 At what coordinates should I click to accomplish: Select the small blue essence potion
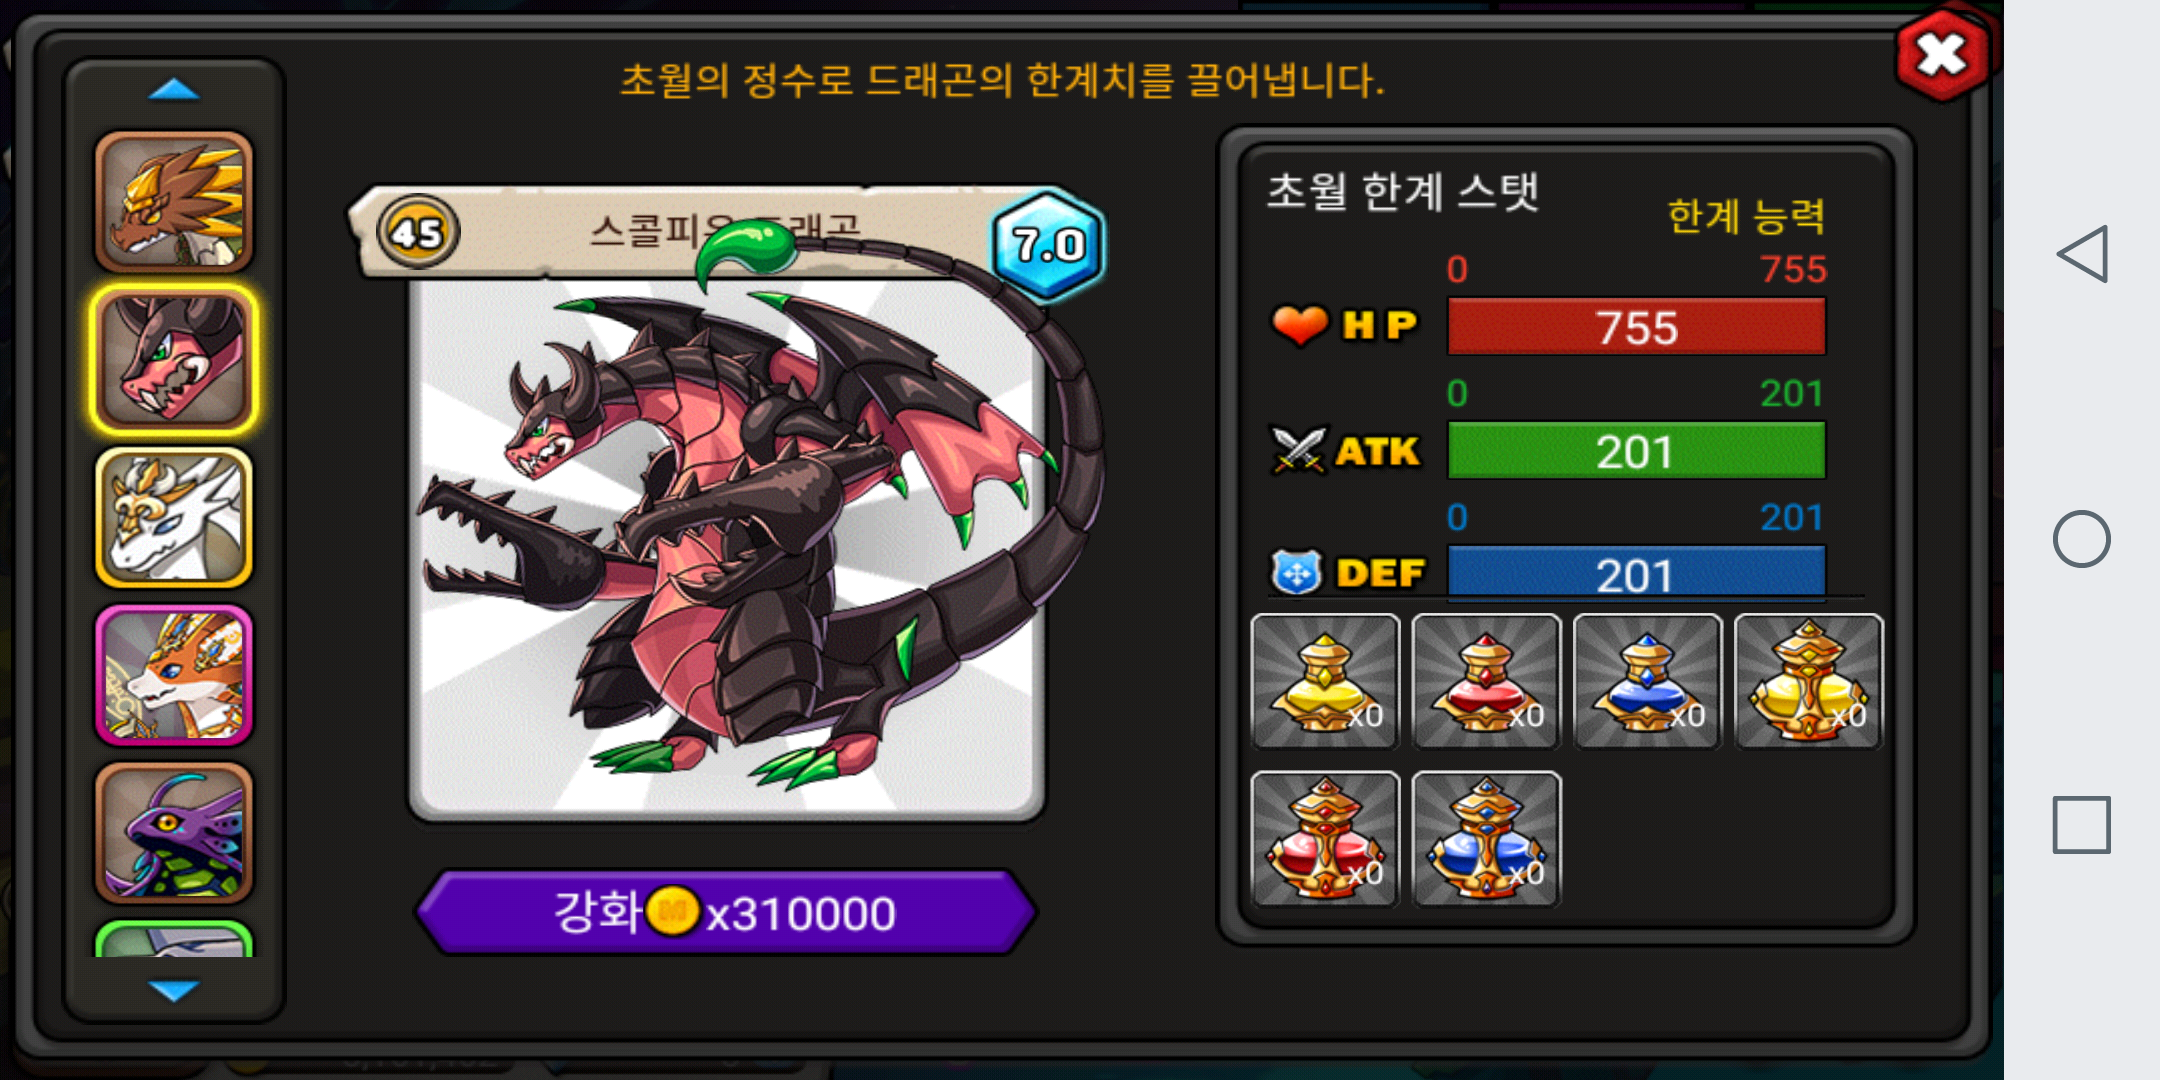pos(1647,681)
